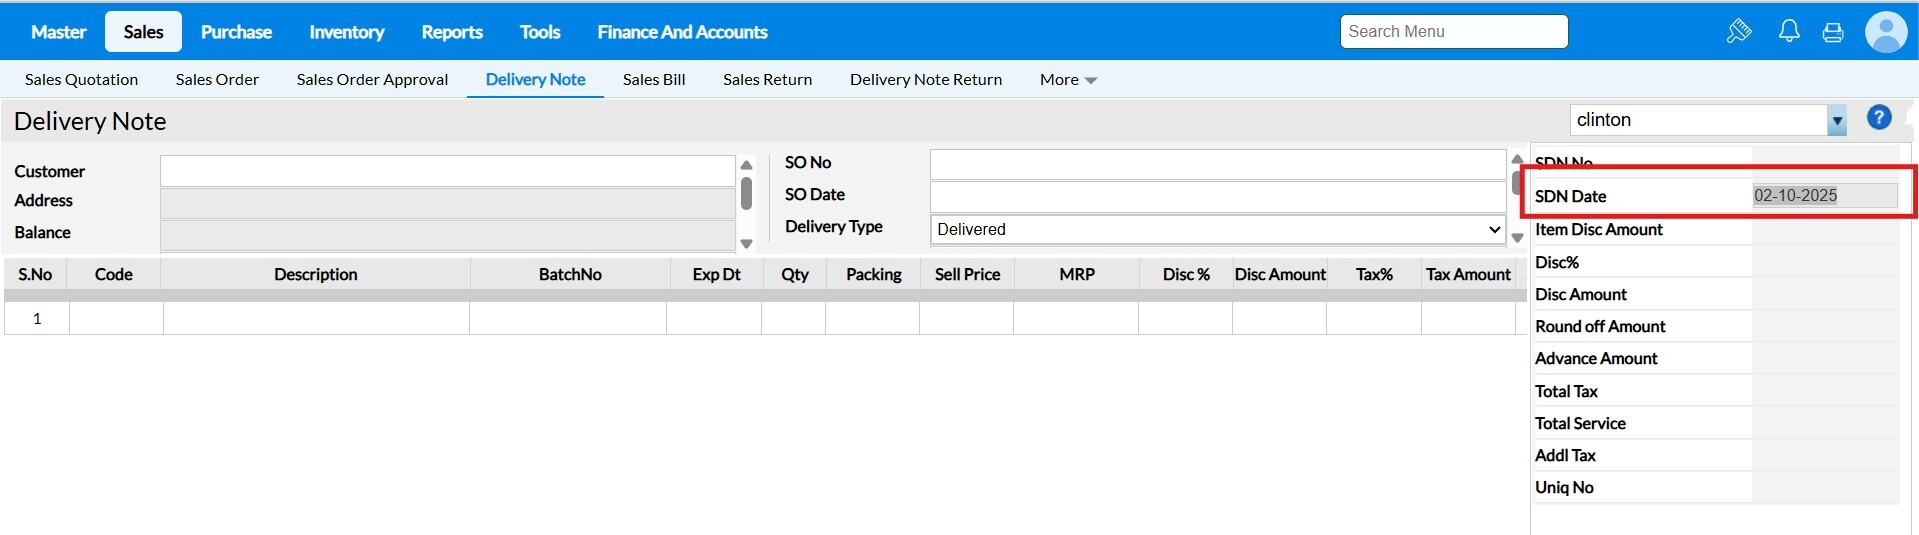Image resolution: width=1919 pixels, height=535 pixels.
Task: Click the Customer input field
Action: point(447,171)
